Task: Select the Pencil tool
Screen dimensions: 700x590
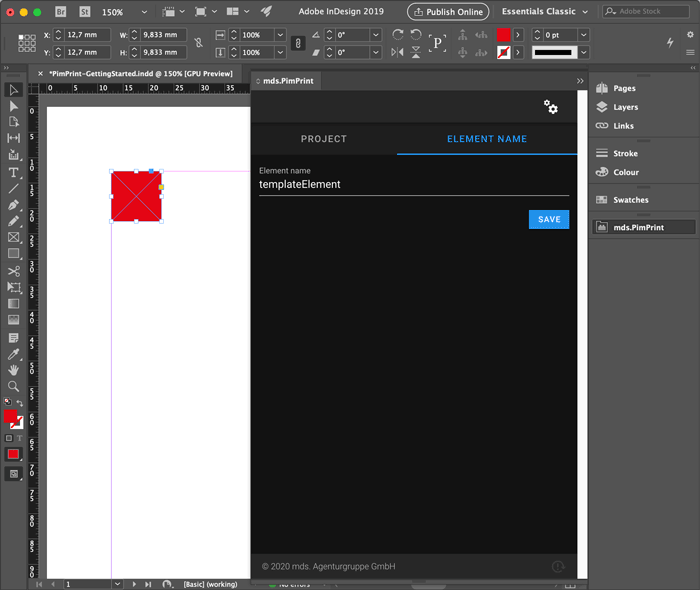Action: [13, 221]
